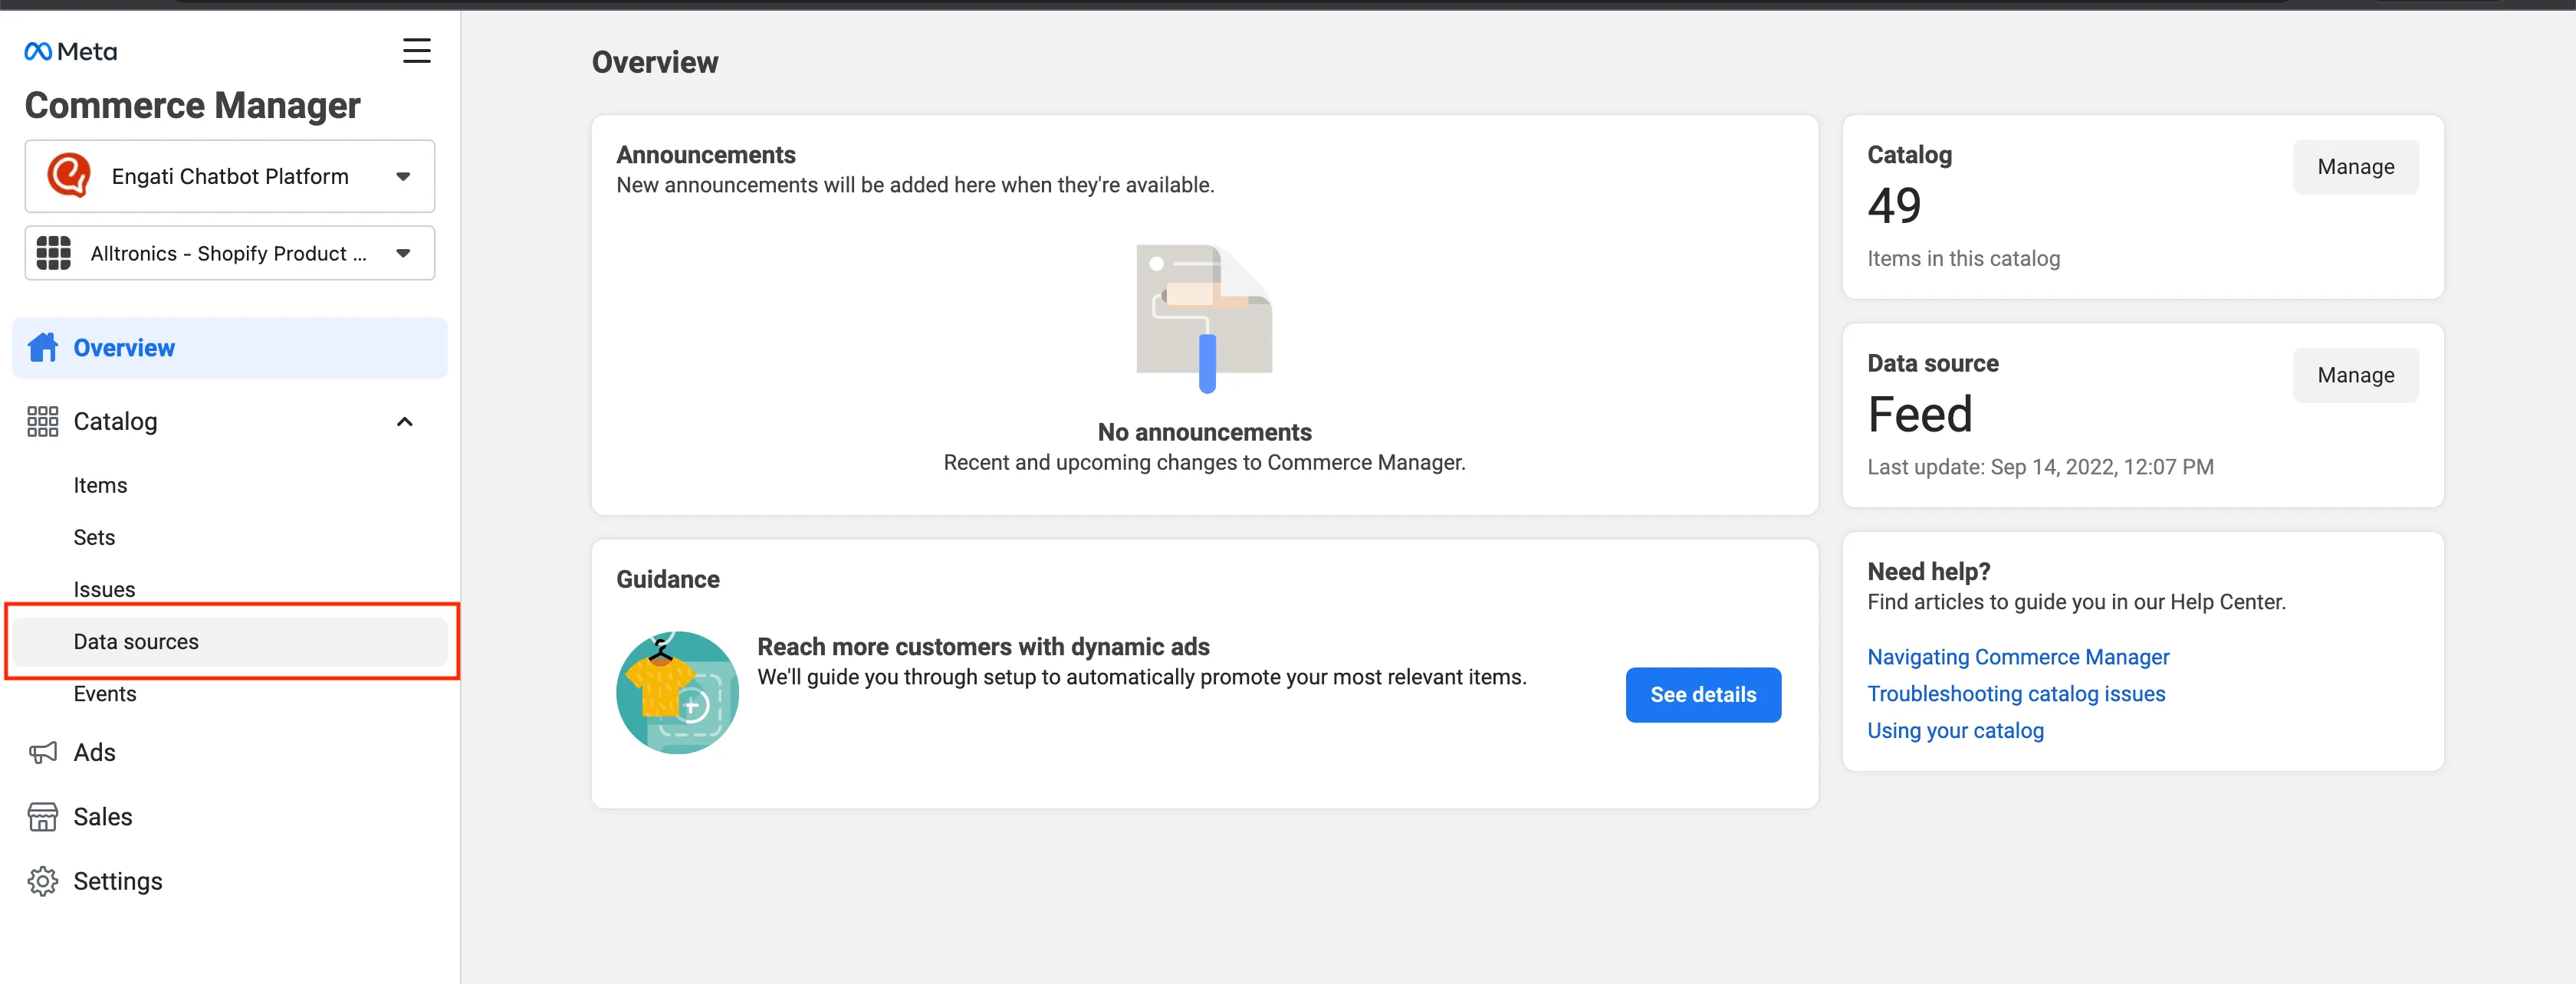This screenshot has height=984, width=2576.
Task: Open Issues under Catalog
Action: pyautogui.click(x=104, y=589)
